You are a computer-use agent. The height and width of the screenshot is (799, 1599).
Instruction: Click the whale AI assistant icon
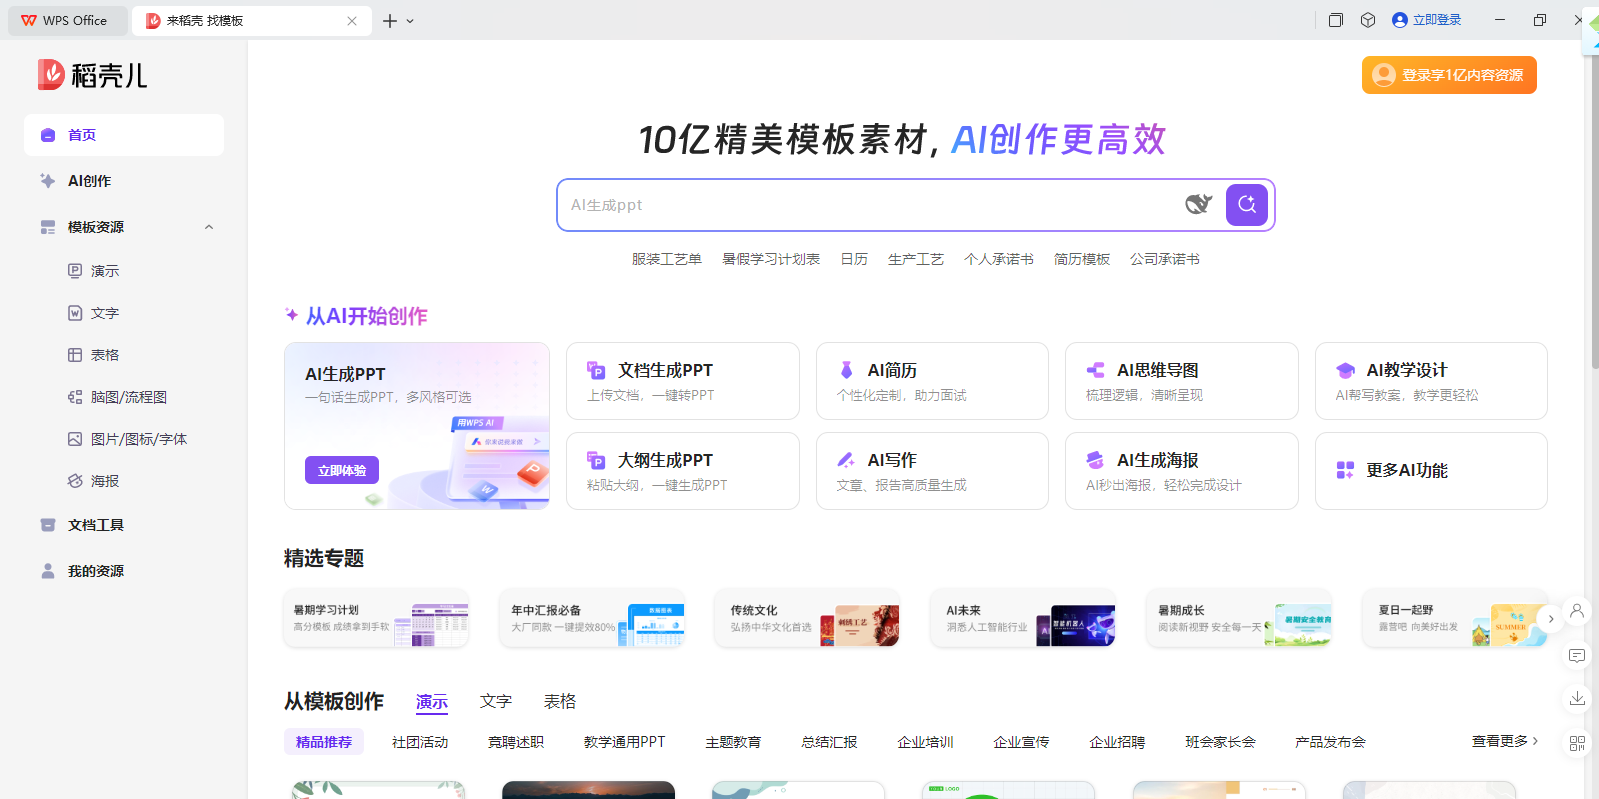(1198, 205)
